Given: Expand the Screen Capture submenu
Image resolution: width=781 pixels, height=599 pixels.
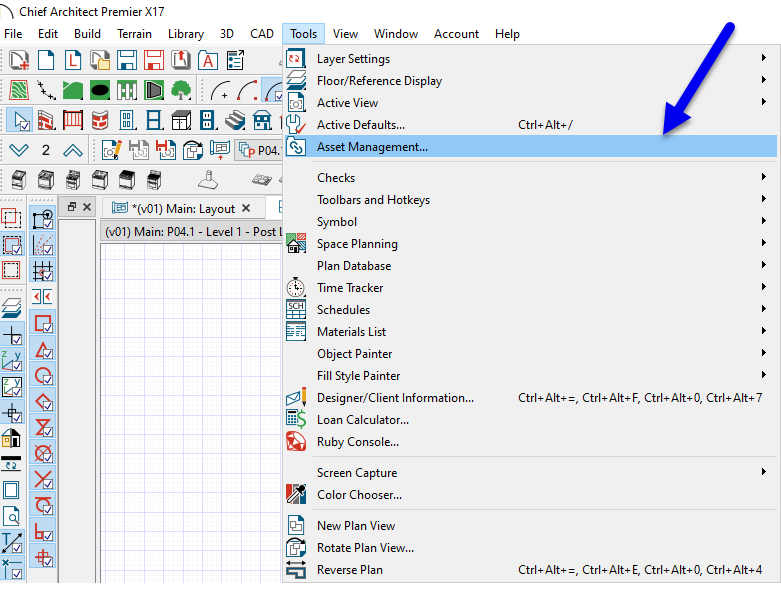Looking at the screenshot, I should (x=530, y=473).
